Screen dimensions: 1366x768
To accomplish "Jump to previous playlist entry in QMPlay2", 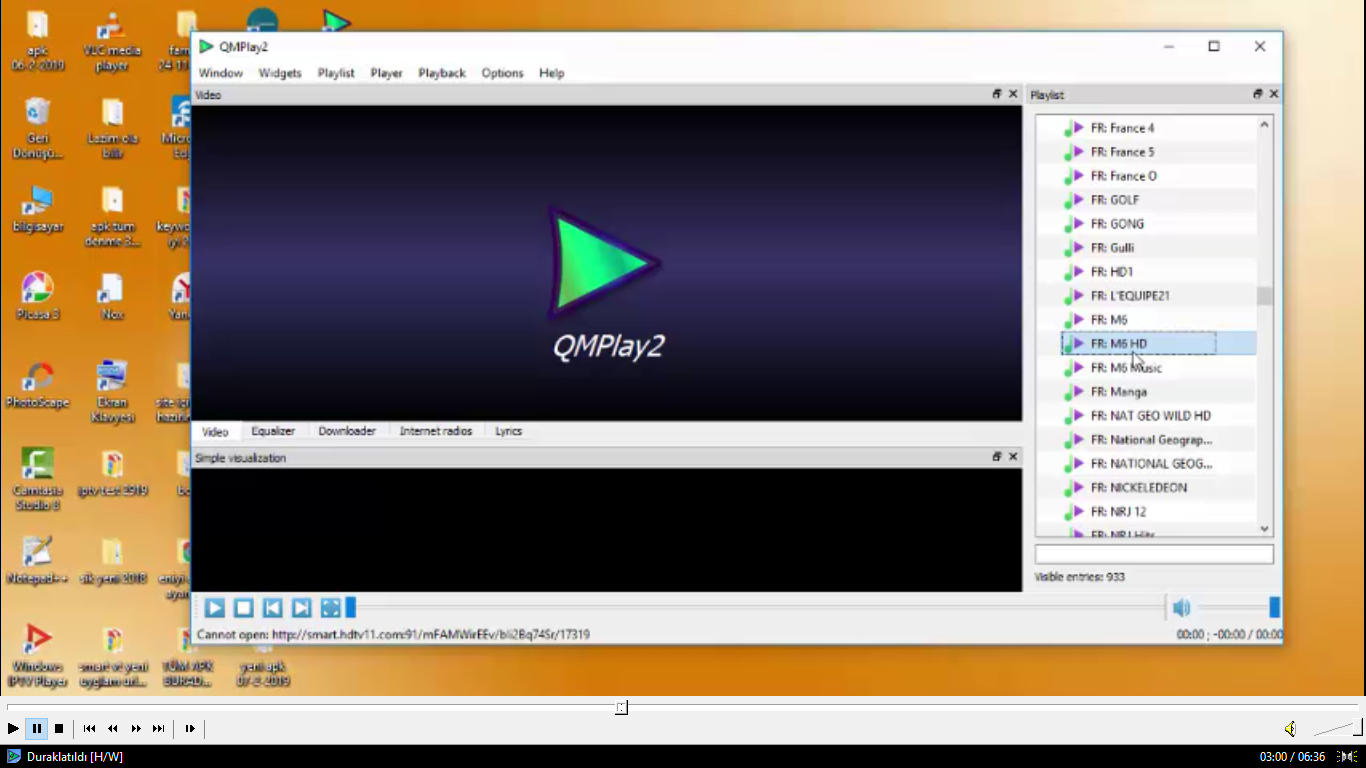I will click(x=272, y=608).
